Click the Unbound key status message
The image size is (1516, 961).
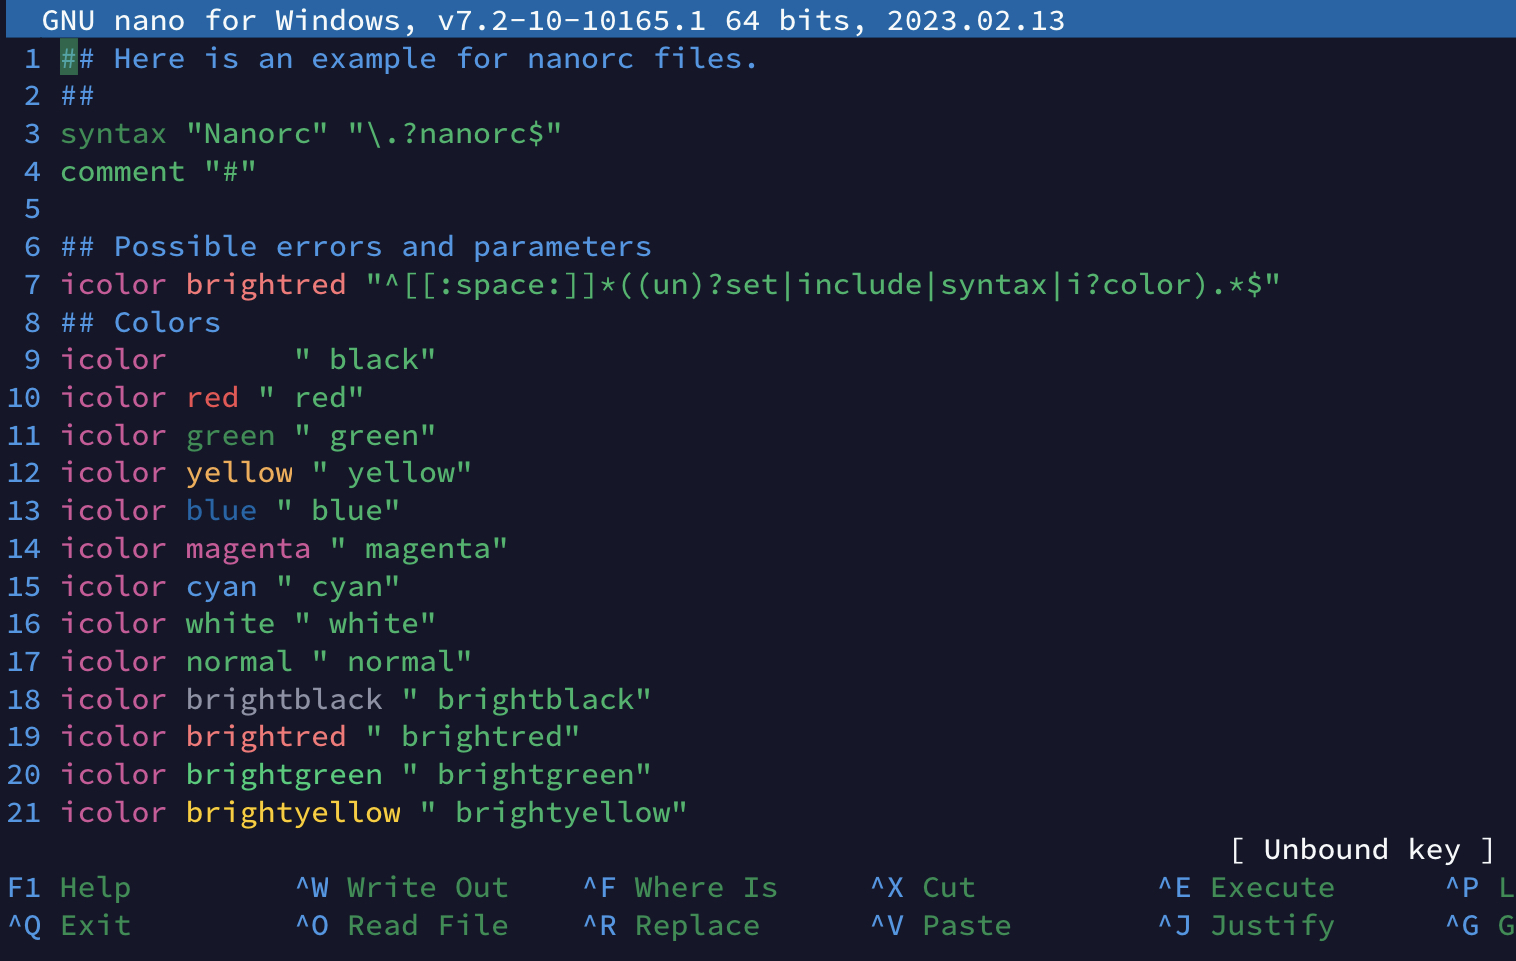pos(1362,849)
